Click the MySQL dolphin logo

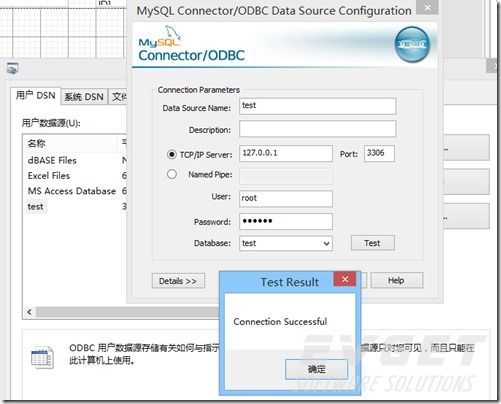pos(160,36)
